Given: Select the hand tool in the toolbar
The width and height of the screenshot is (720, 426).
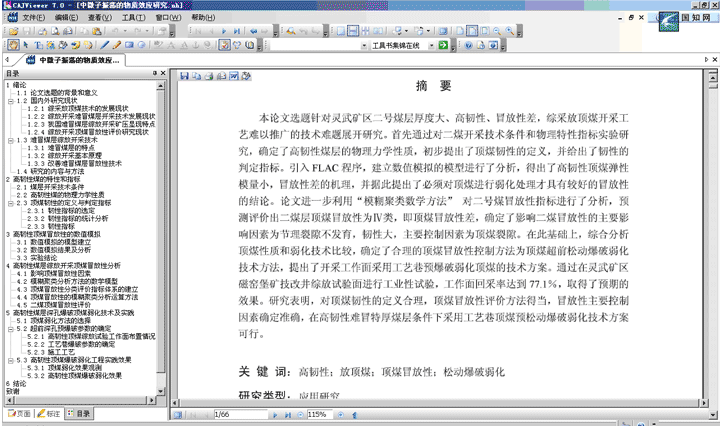Looking at the screenshot, I should (x=12, y=46).
